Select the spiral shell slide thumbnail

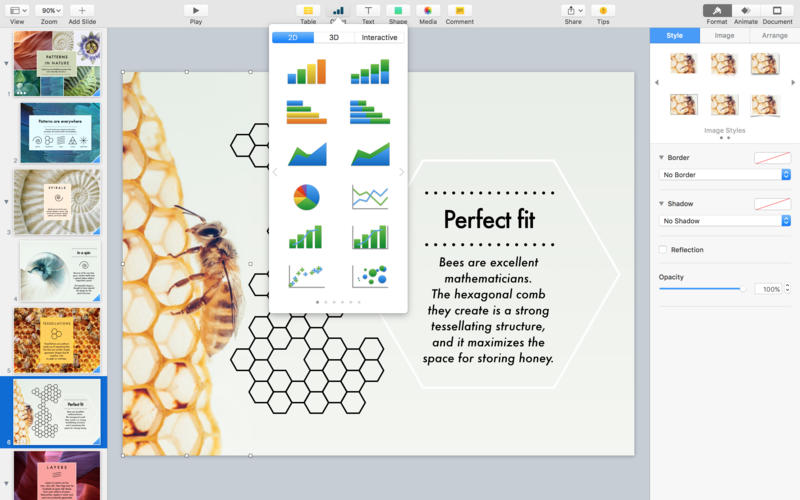[x=57, y=202]
